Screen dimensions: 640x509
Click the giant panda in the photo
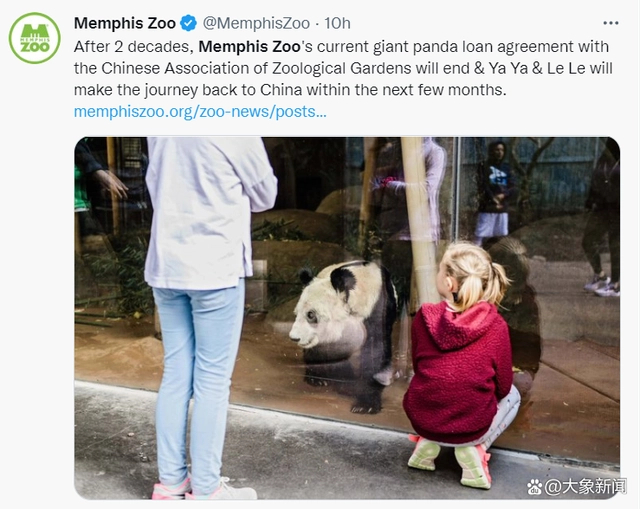(x=343, y=331)
